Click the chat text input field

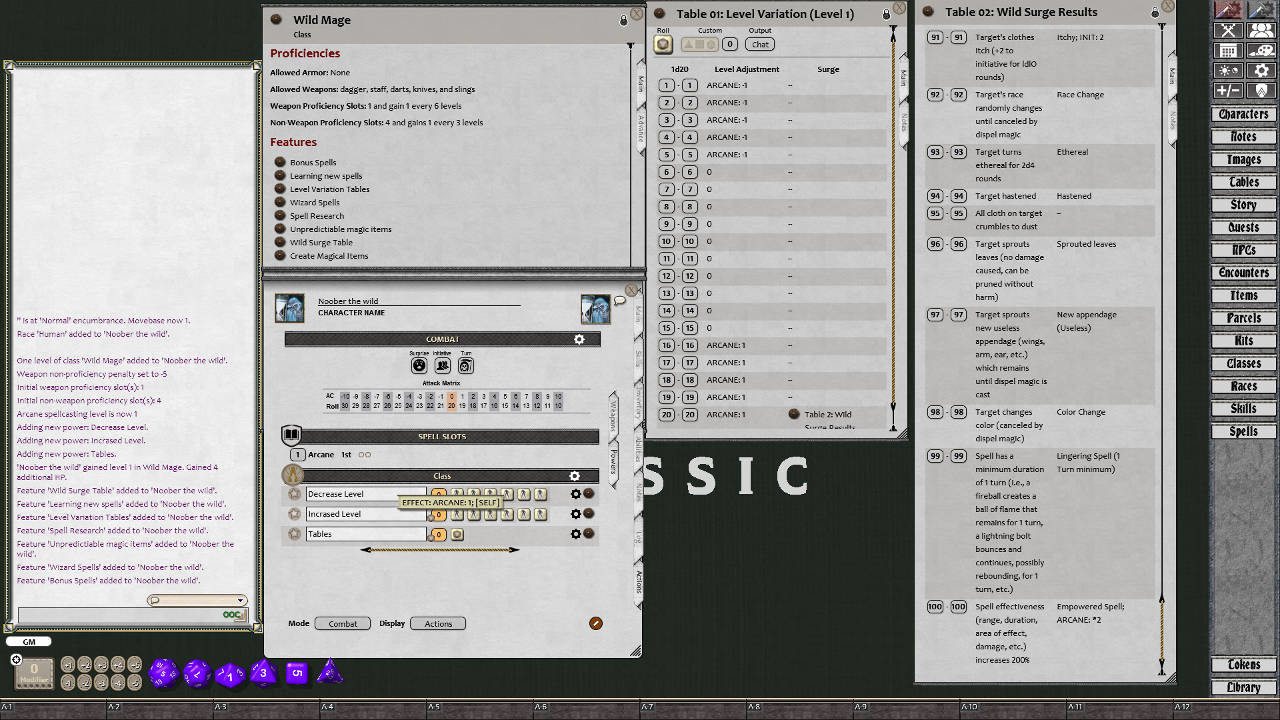tap(110, 614)
